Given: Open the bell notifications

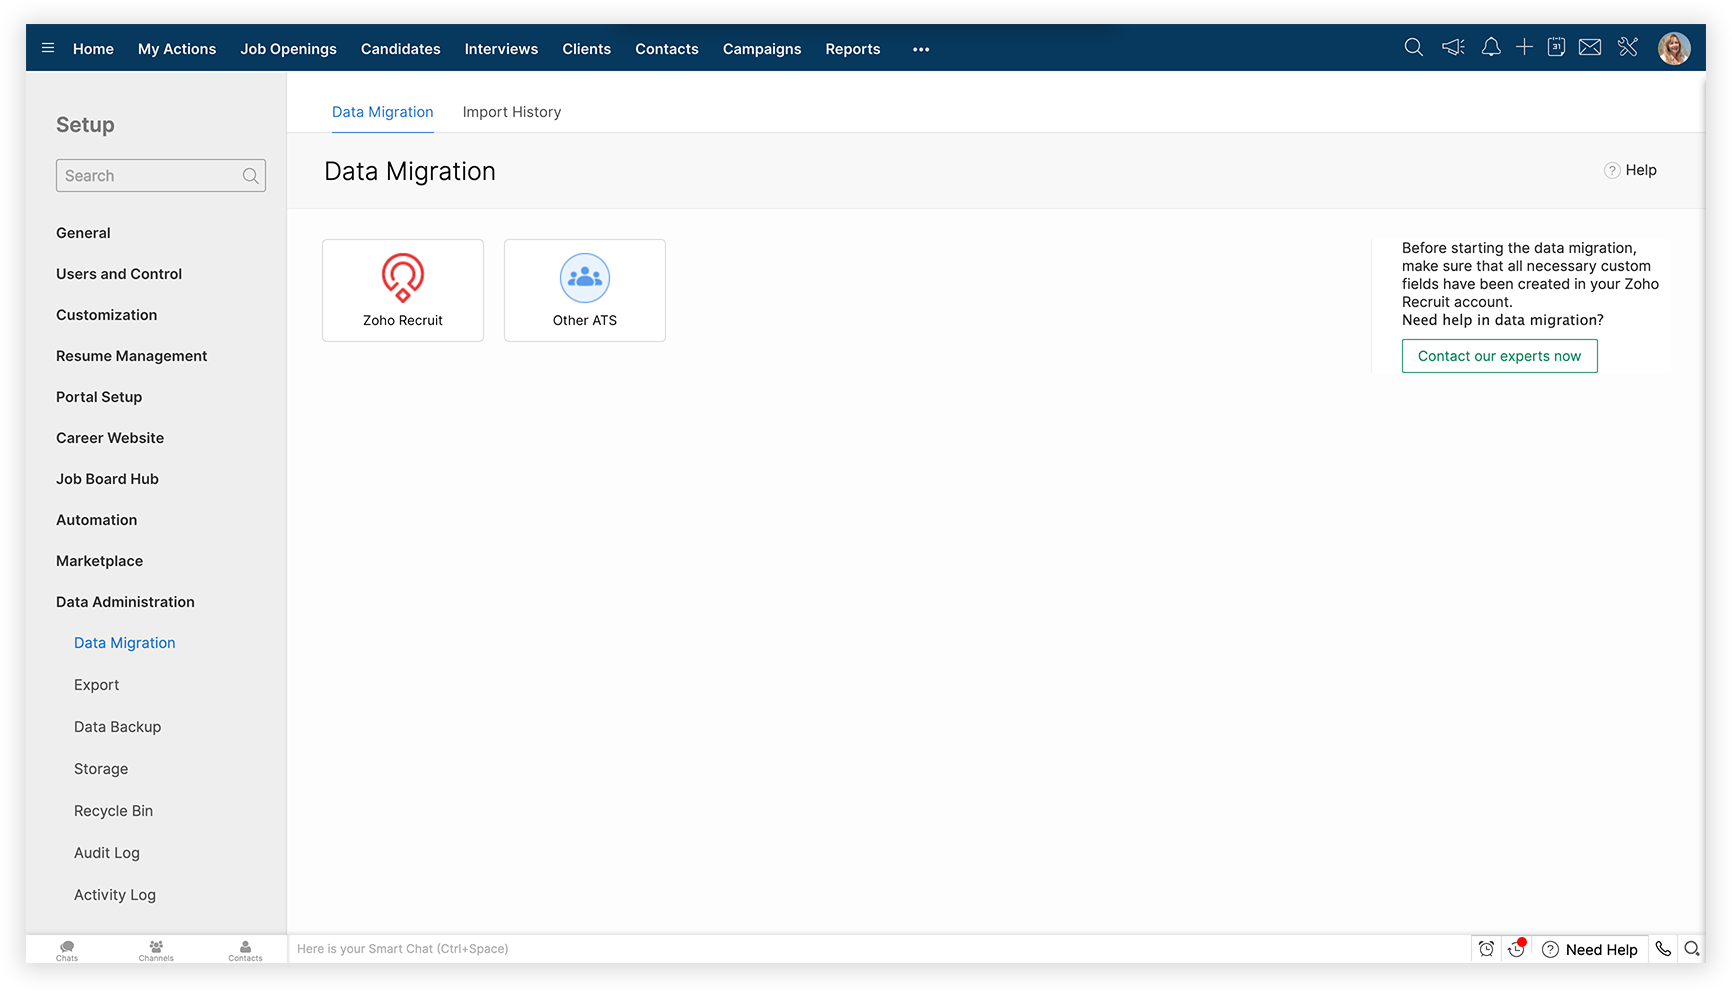Looking at the screenshot, I should [1491, 47].
